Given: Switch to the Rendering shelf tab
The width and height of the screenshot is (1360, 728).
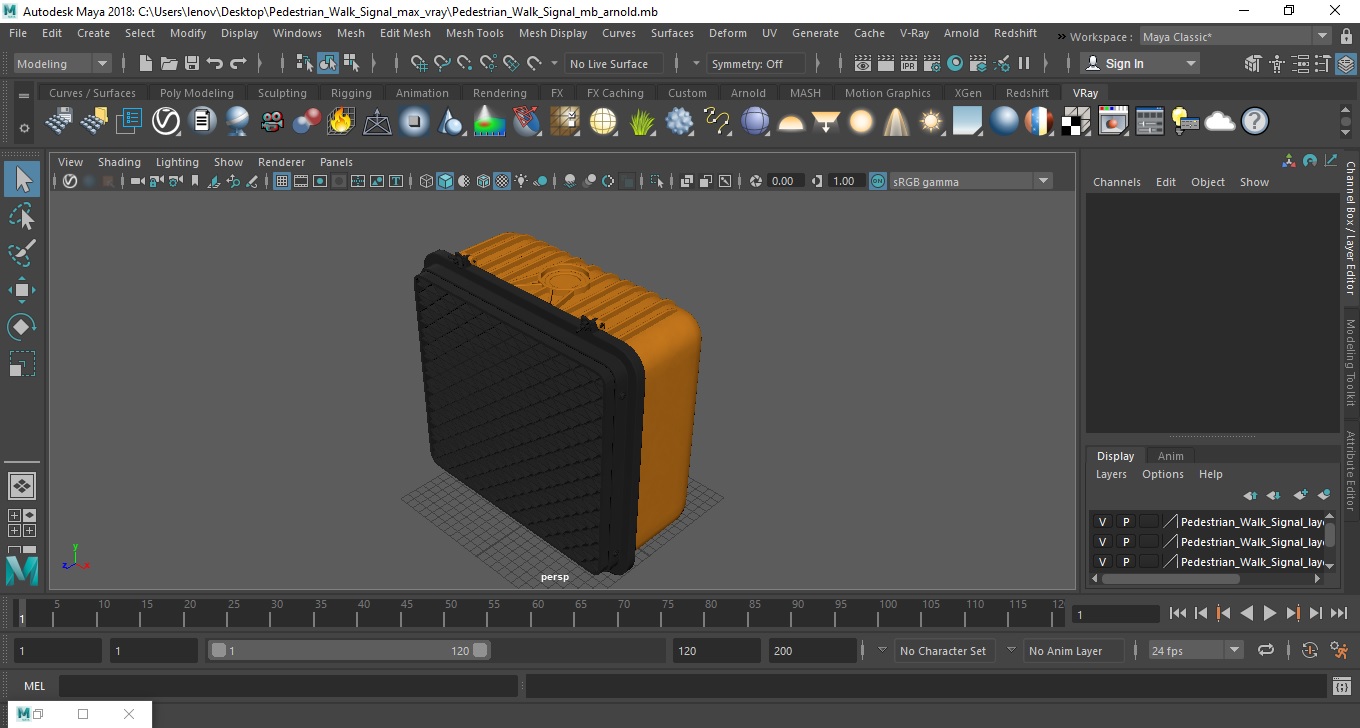Looking at the screenshot, I should coord(499,93).
